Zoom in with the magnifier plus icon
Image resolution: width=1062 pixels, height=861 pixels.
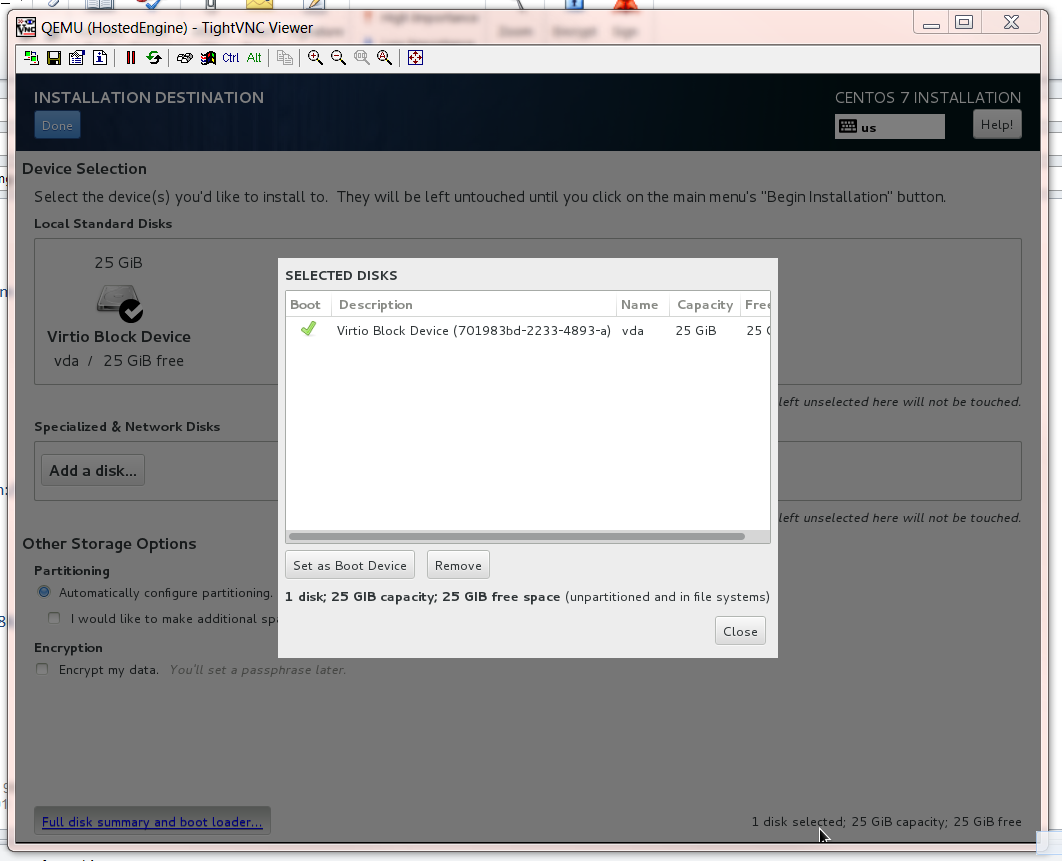click(x=315, y=58)
